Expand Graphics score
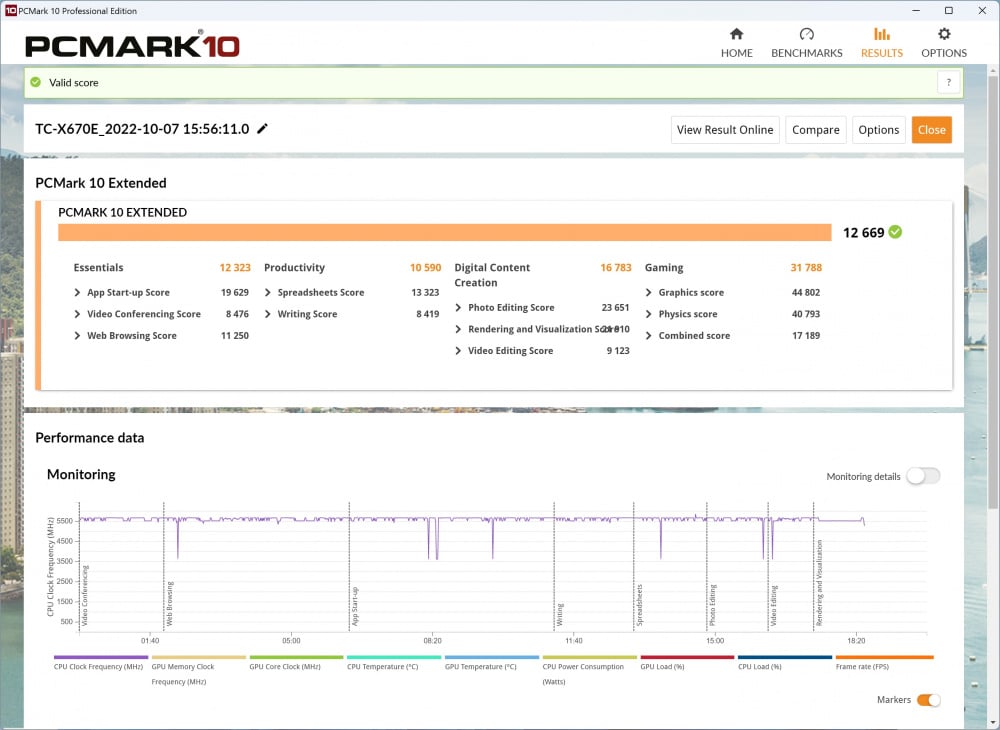The image size is (1000, 730). click(649, 293)
